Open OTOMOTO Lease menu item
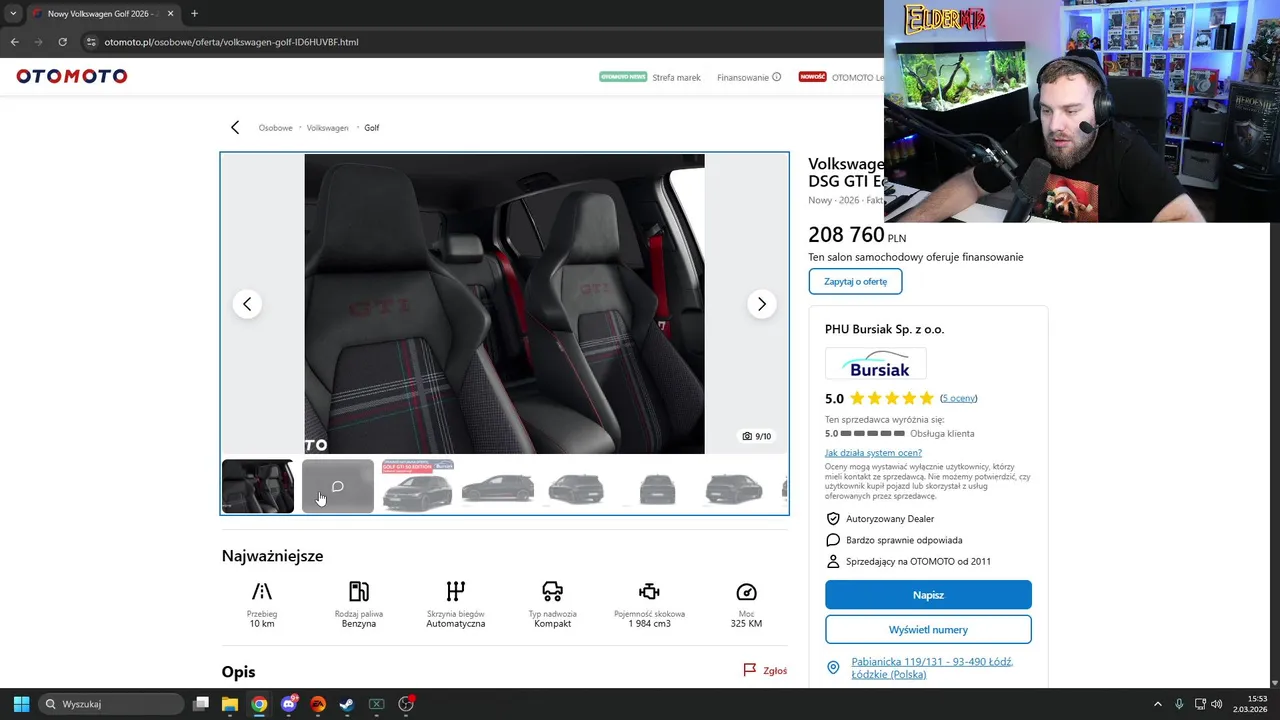The width and height of the screenshot is (1280, 720). tap(858, 77)
